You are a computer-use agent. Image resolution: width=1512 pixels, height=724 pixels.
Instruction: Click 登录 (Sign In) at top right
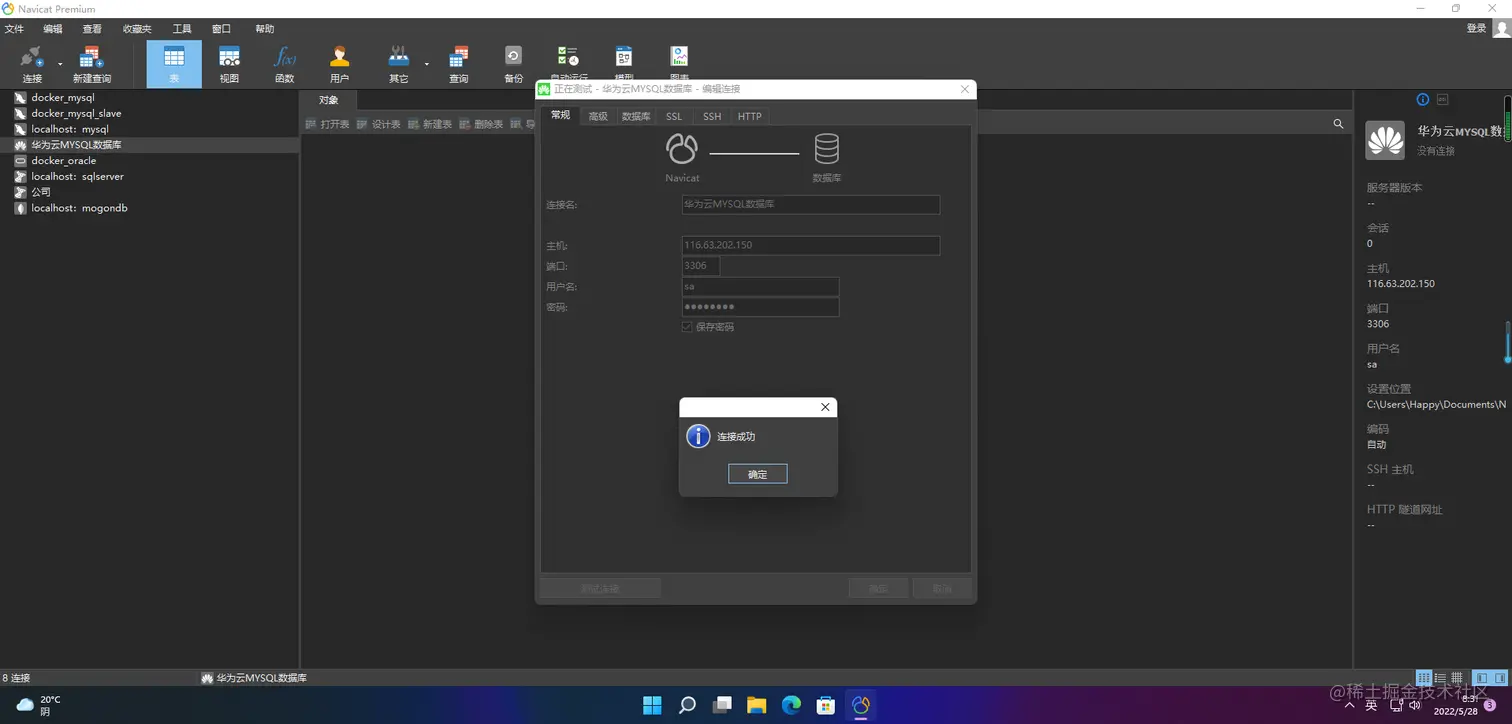[x=1476, y=28]
